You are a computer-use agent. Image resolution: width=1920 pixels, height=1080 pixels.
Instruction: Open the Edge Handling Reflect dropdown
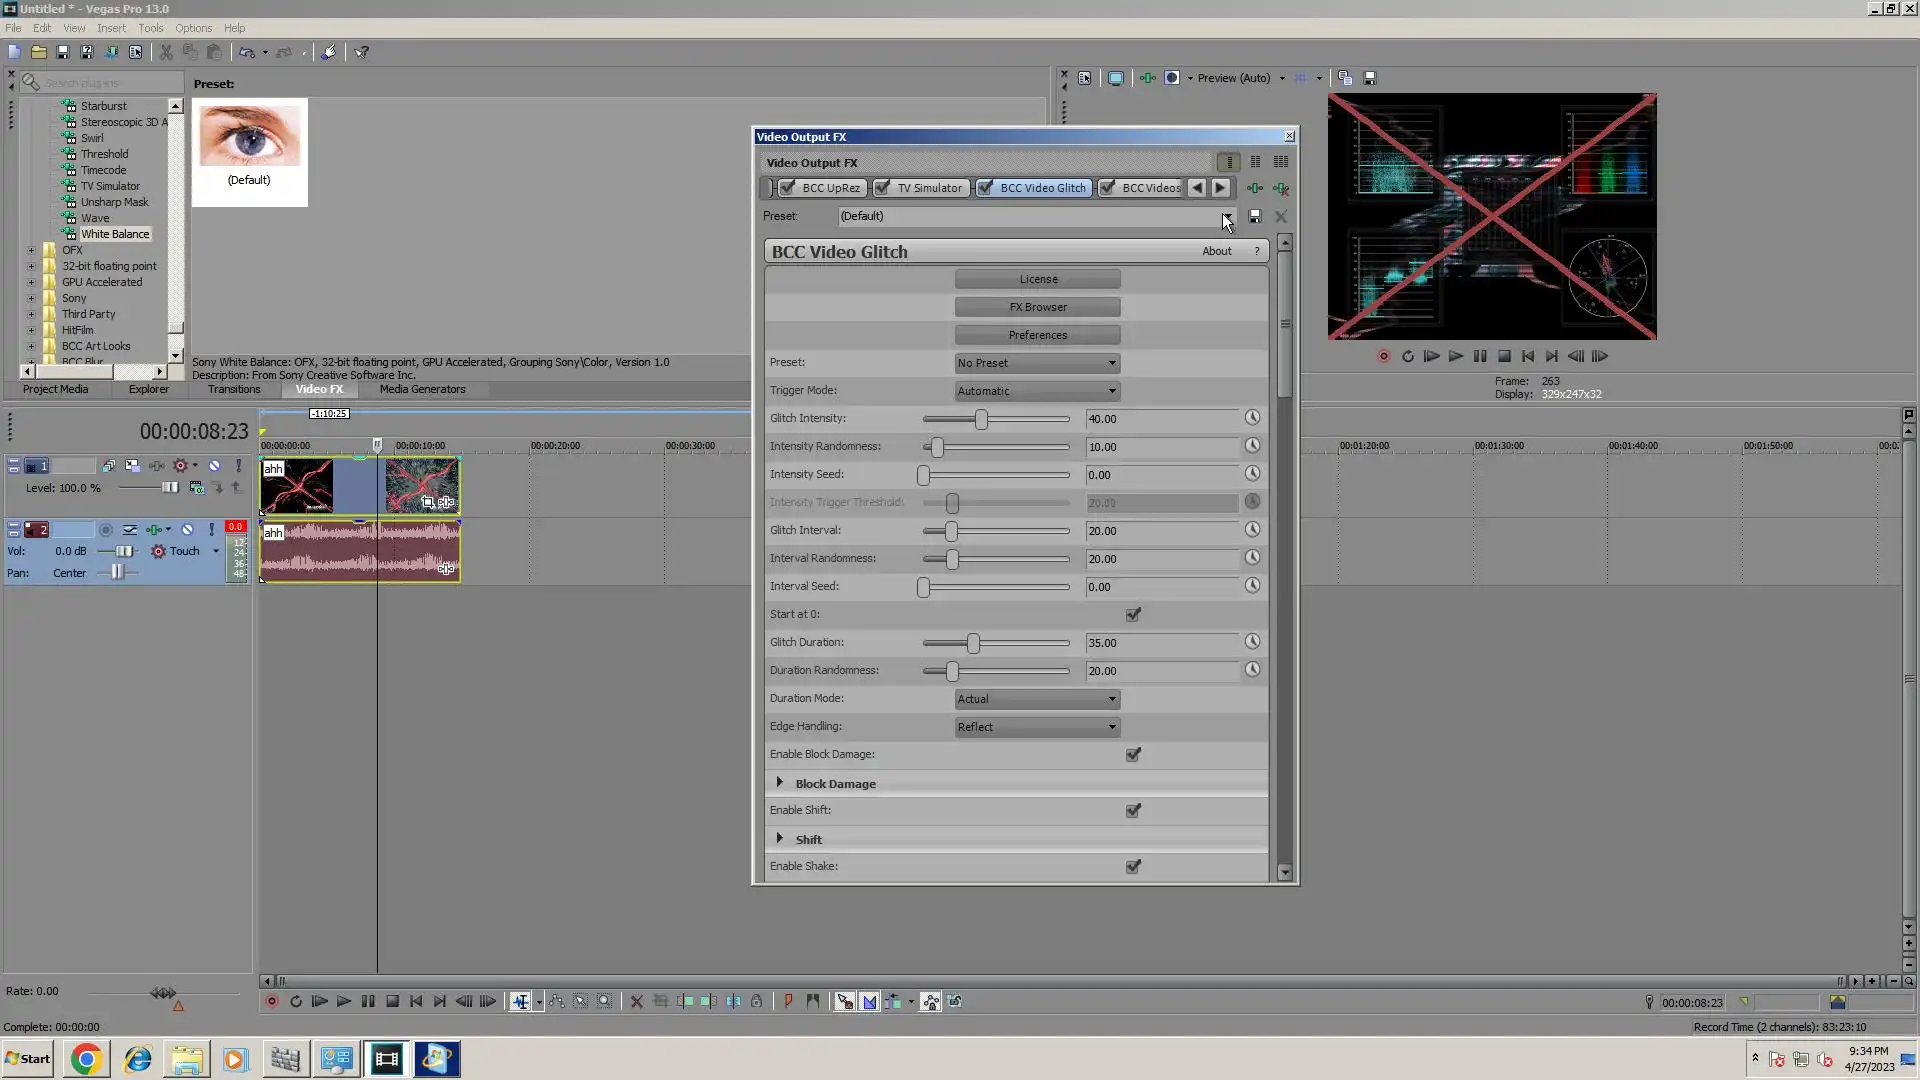1037,727
